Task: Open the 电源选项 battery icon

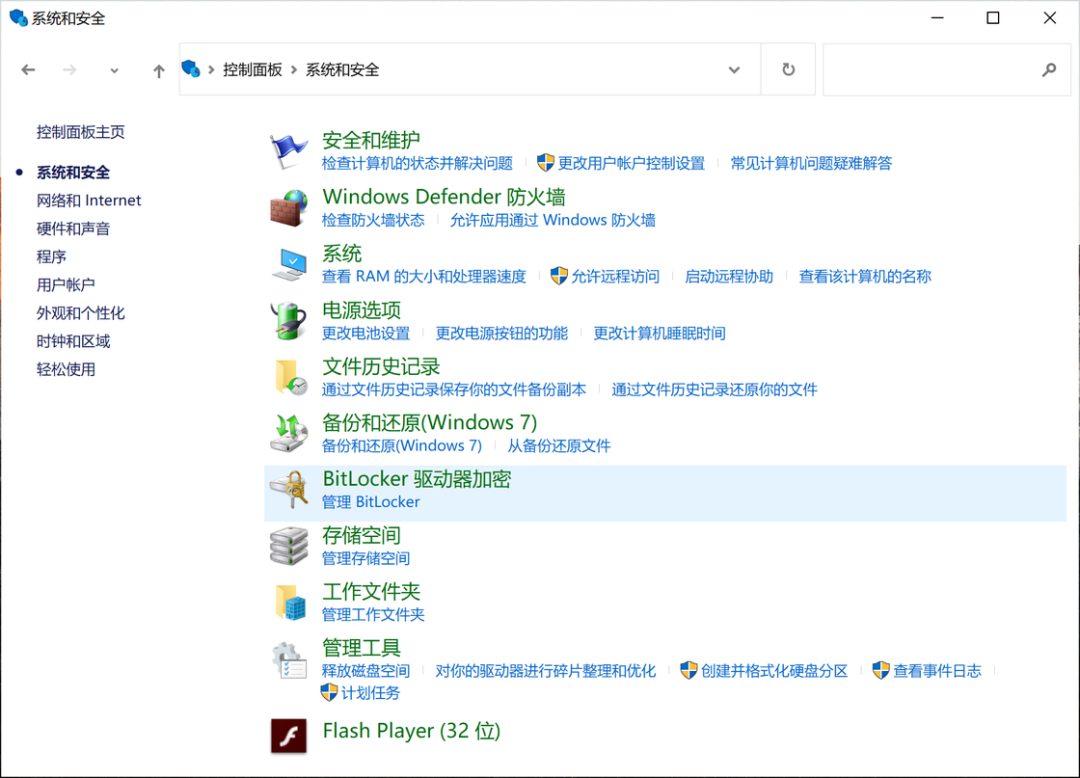Action: point(289,321)
